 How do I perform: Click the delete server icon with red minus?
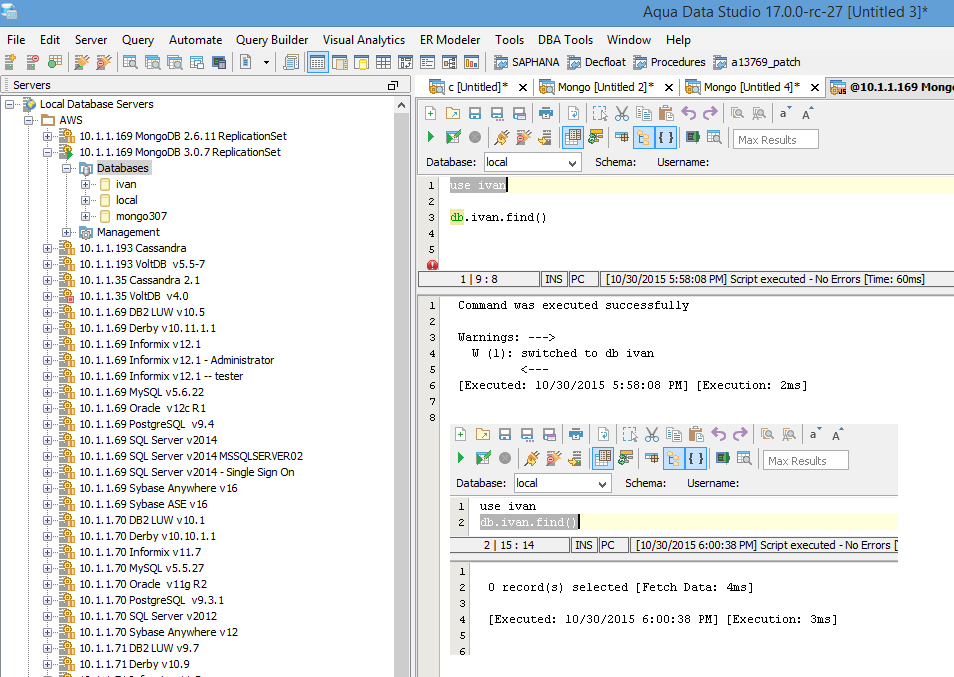pos(33,62)
